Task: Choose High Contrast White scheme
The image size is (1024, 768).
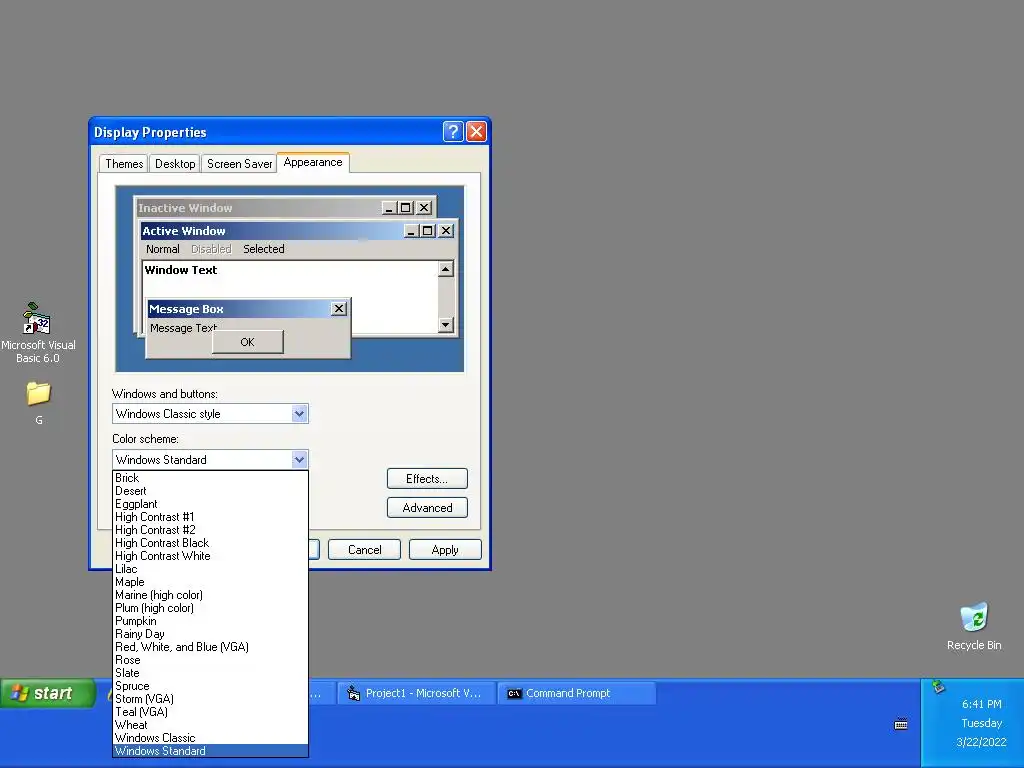Action: click(210, 556)
